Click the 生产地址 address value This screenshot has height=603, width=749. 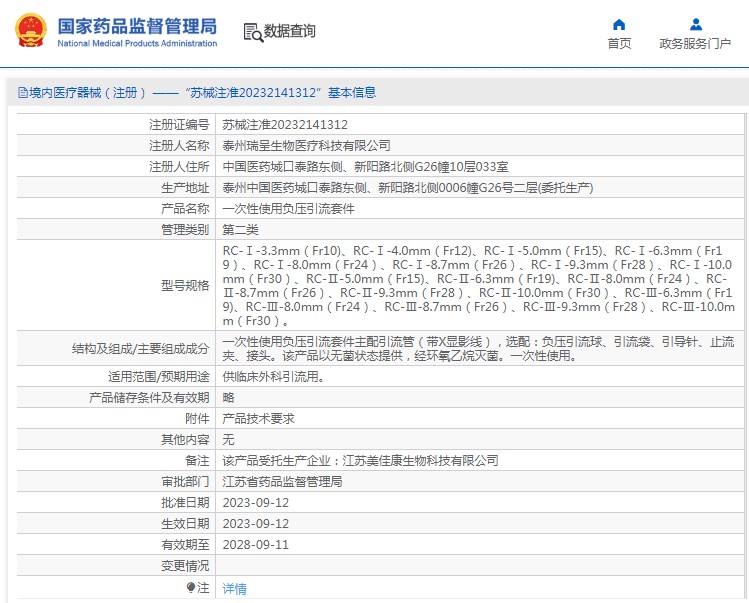pyautogui.click(x=407, y=188)
